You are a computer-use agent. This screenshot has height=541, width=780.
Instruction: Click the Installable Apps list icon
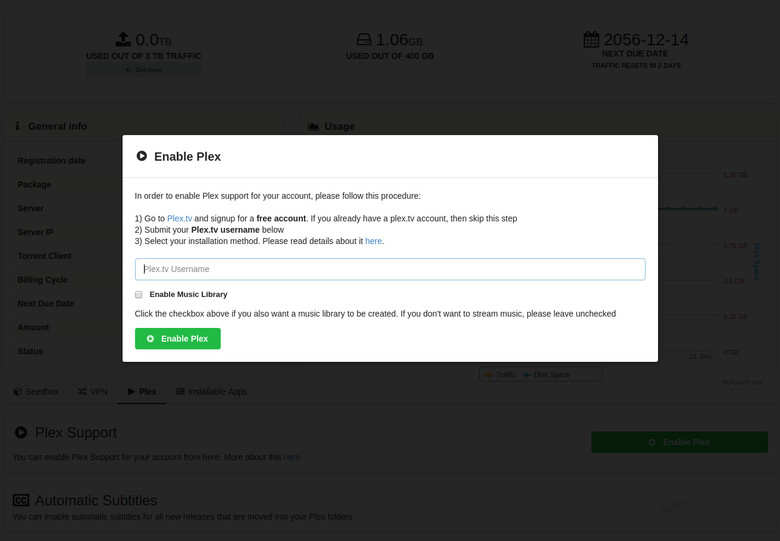point(180,392)
